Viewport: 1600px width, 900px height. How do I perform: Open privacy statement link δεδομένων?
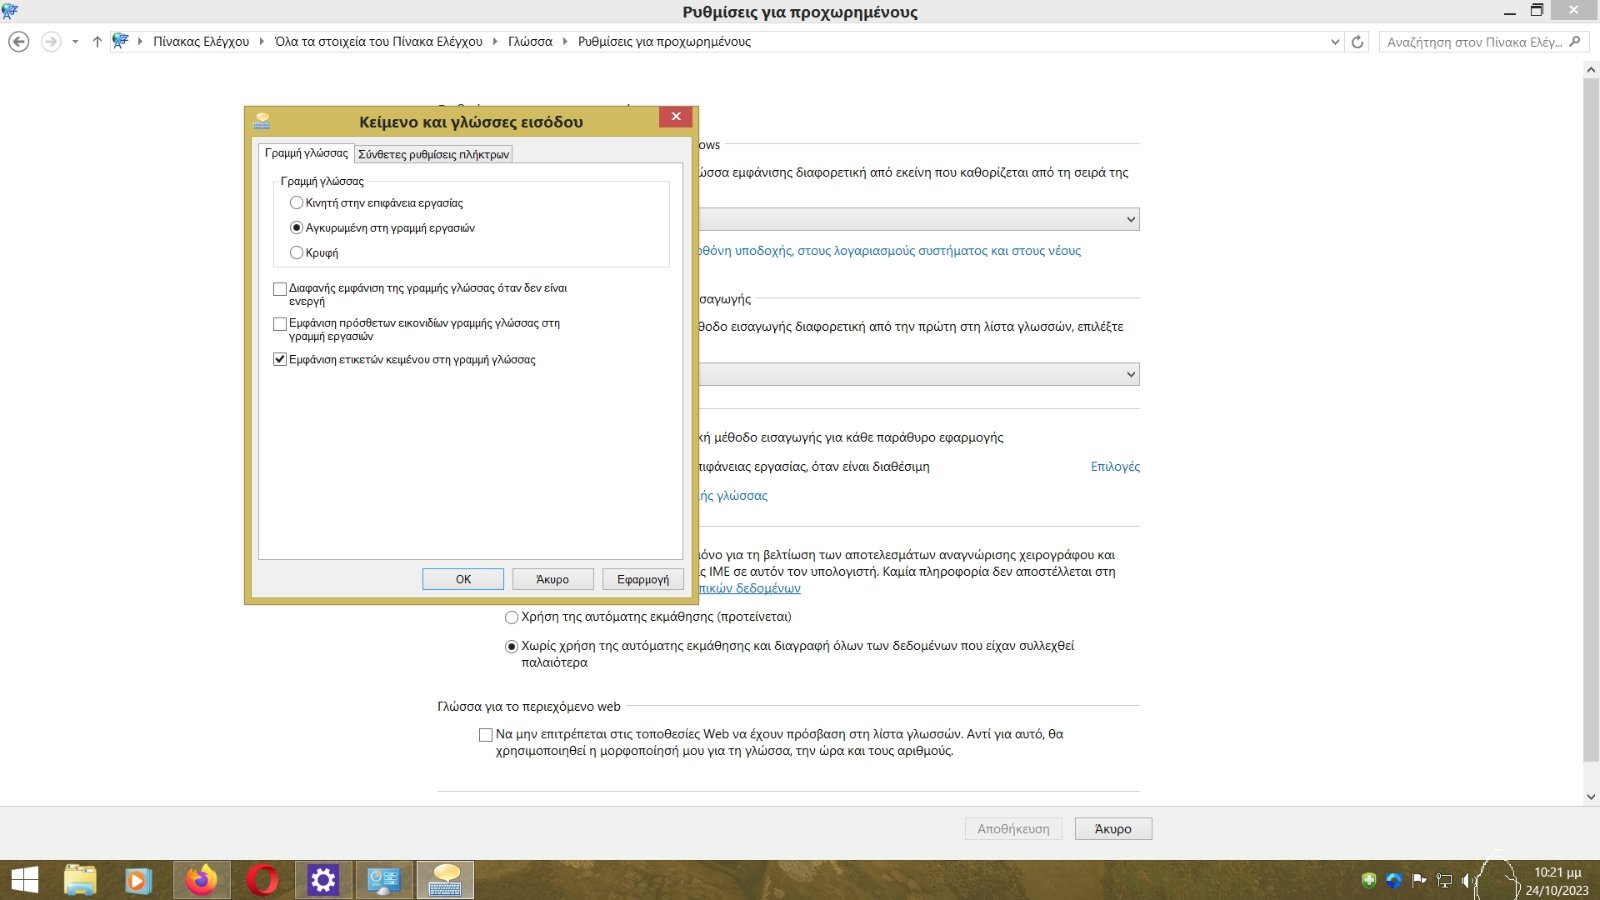(x=749, y=588)
